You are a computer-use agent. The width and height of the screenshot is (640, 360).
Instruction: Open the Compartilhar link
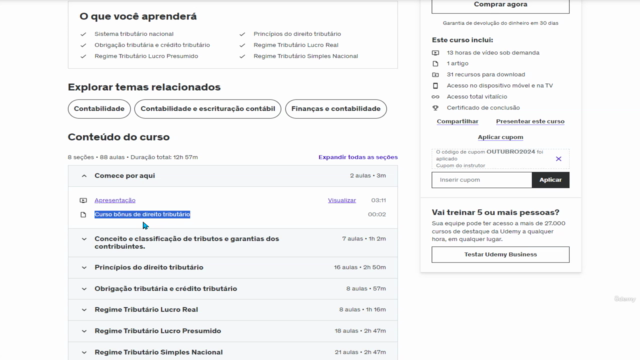[457, 121]
